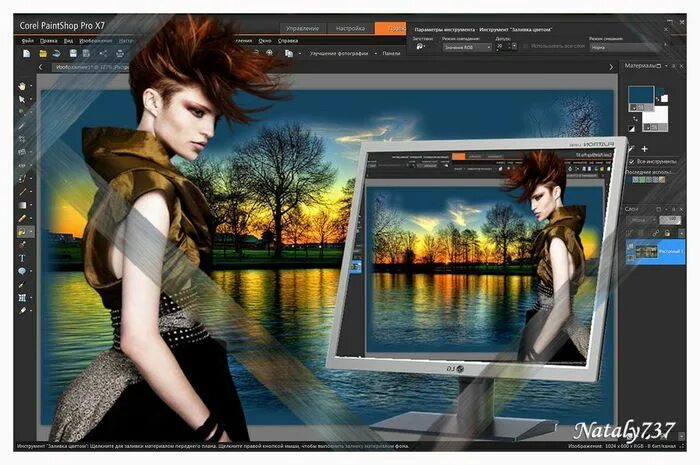Click the New document icon

pos(27,54)
